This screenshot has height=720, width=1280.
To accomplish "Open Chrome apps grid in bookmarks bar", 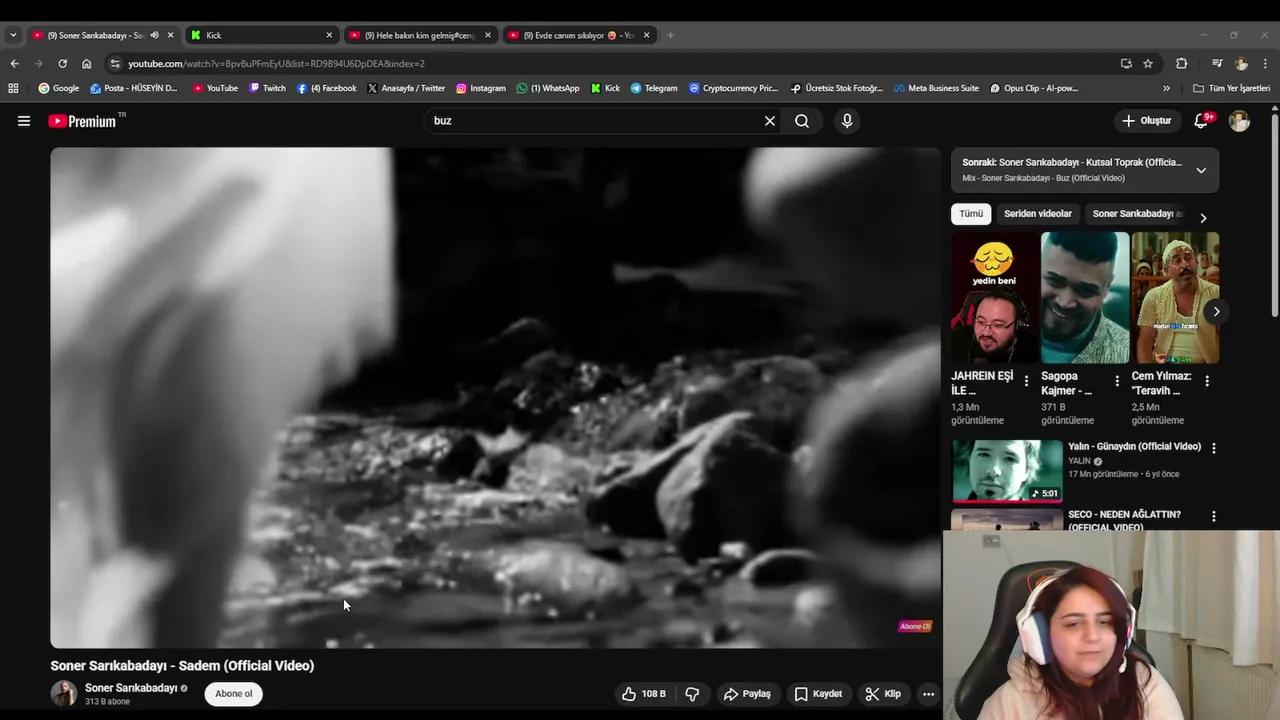I will [x=13, y=88].
